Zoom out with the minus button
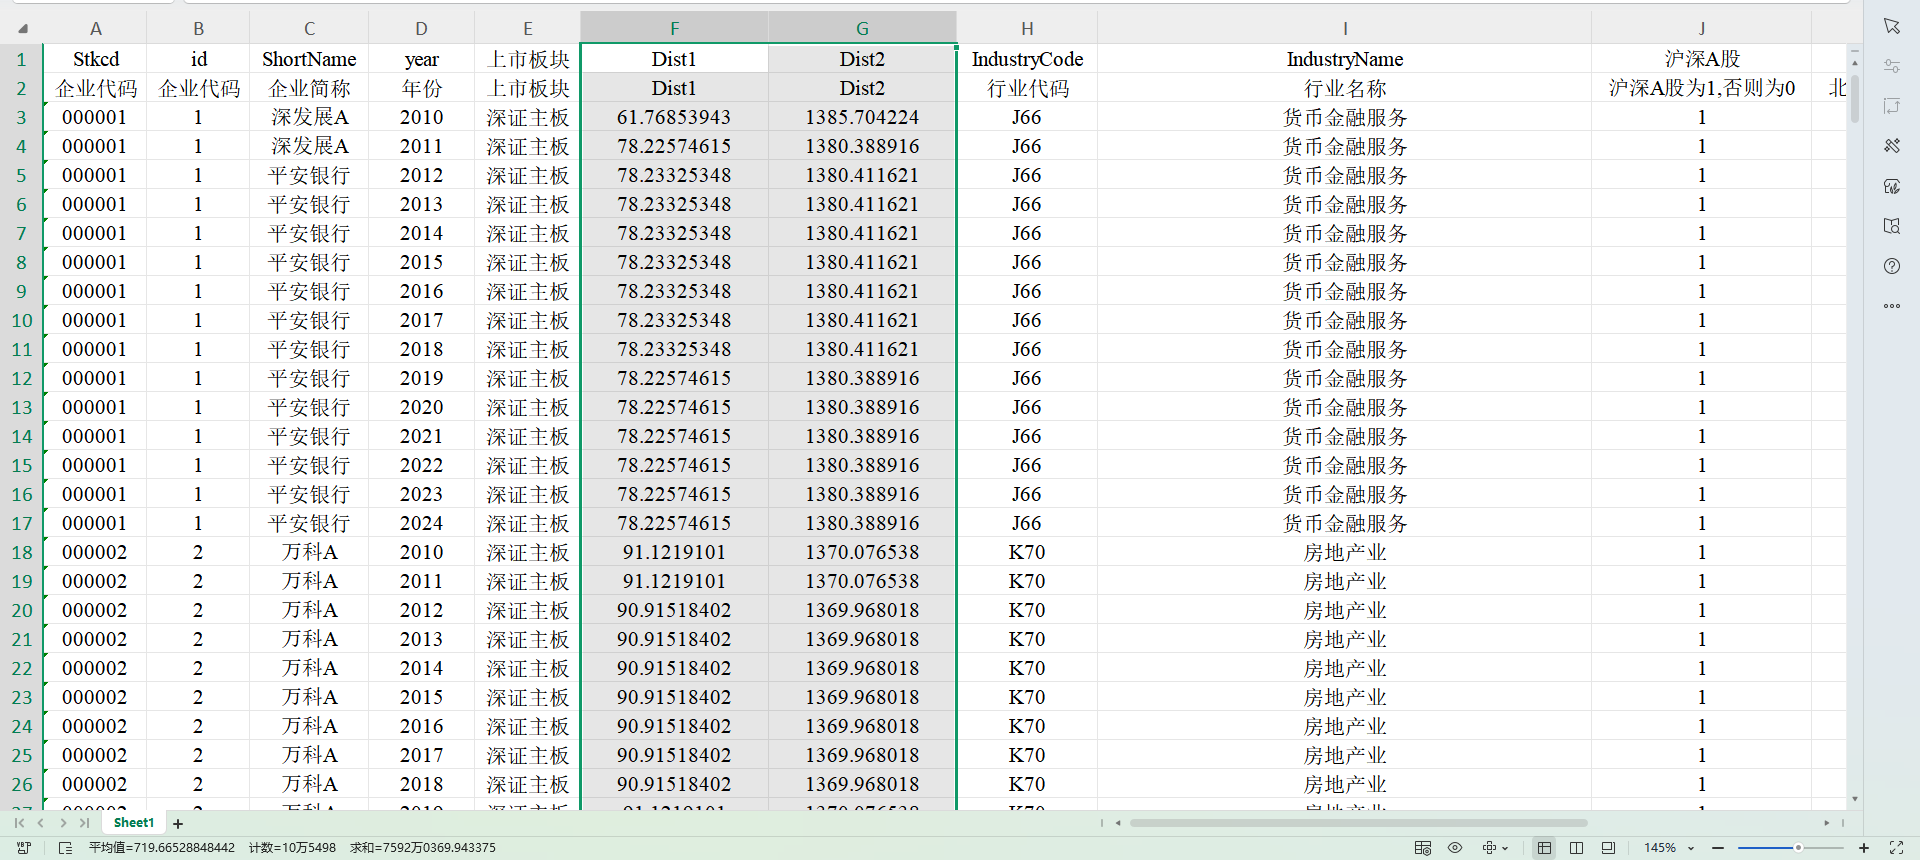Screen dimensions: 1920x860 (x=1718, y=848)
